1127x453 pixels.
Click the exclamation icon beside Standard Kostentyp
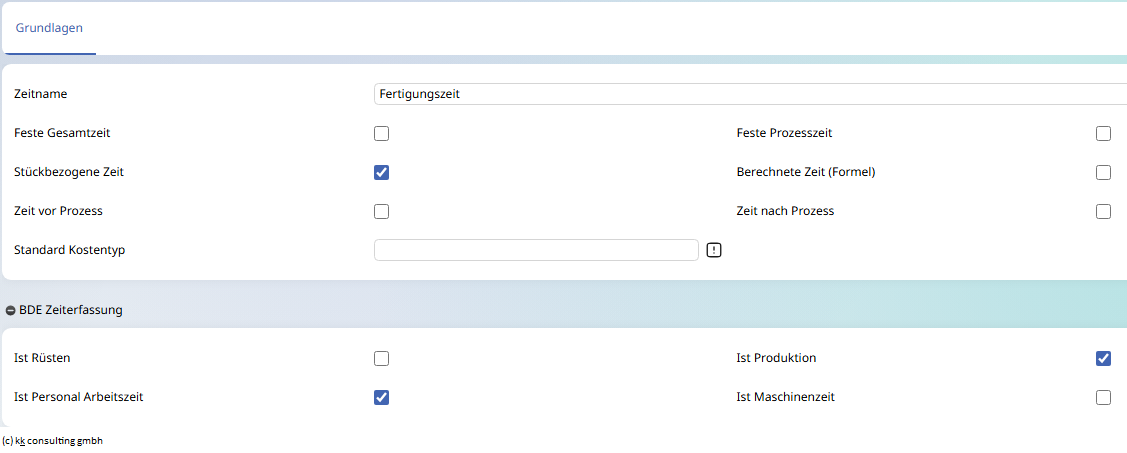point(714,250)
